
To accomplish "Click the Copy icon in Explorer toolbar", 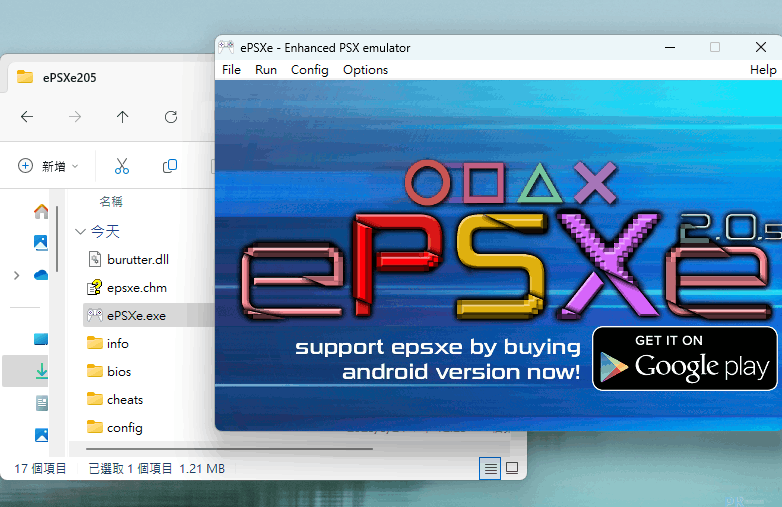I will coord(170,166).
